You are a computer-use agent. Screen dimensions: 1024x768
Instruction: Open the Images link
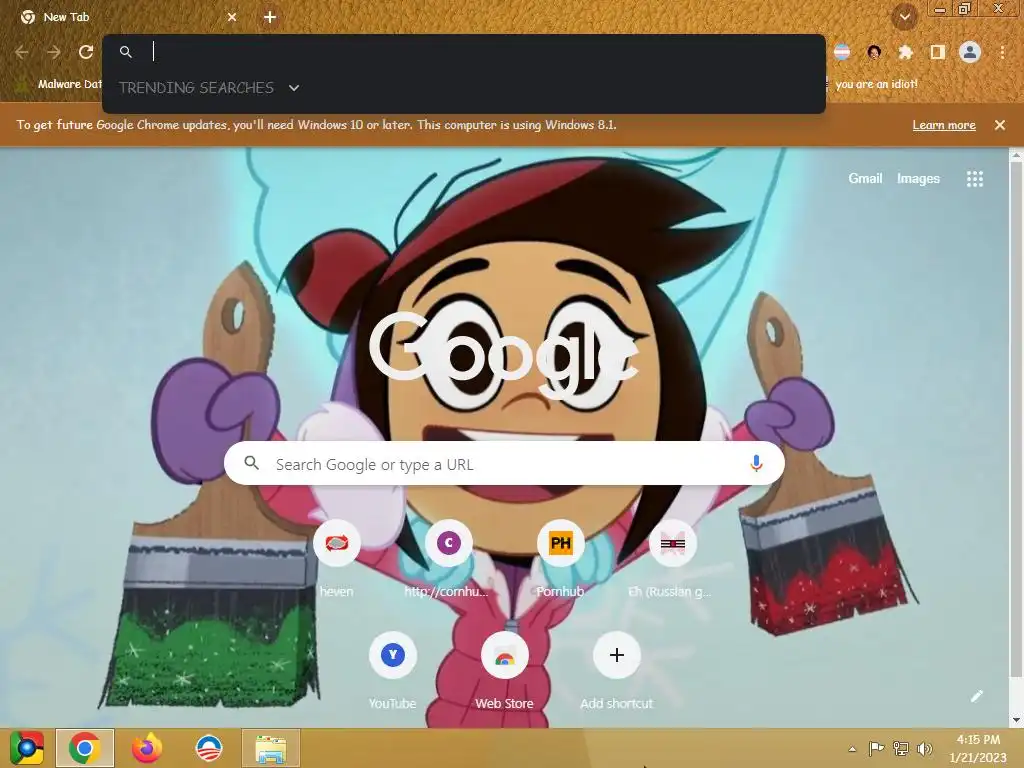point(918,178)
